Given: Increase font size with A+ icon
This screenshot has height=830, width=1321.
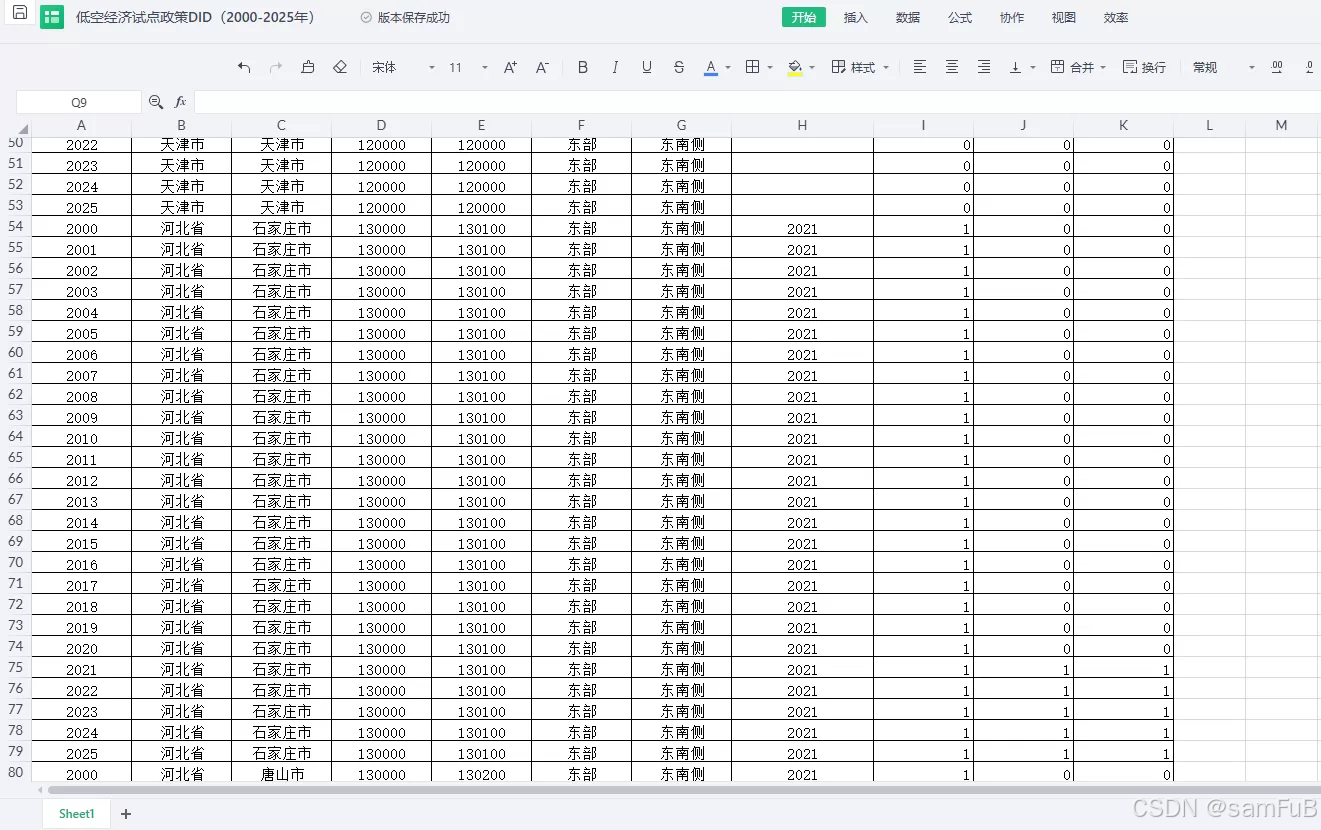Looking at the screenshot, I should 510,67.
